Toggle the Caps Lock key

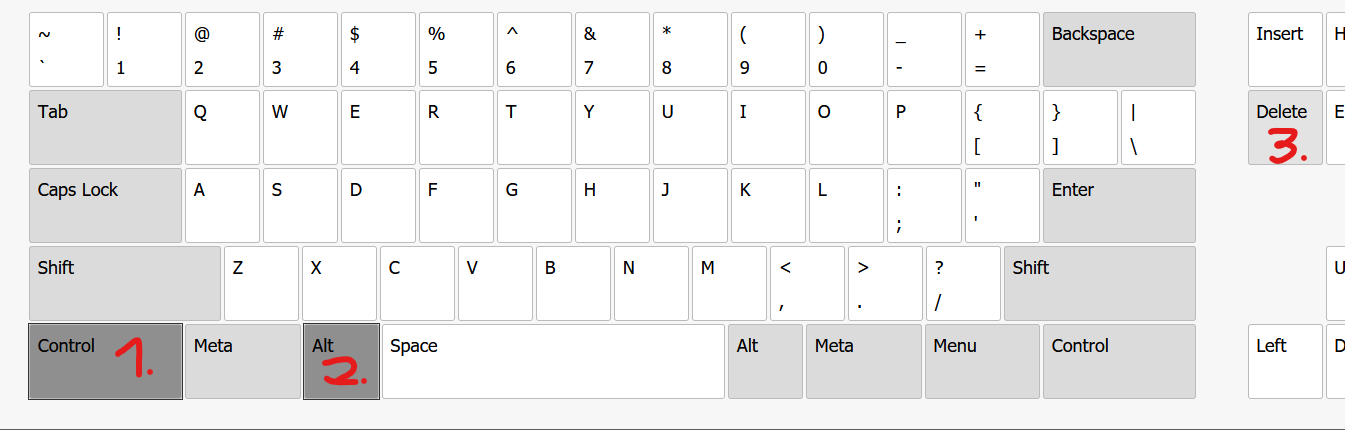[105, 205]
